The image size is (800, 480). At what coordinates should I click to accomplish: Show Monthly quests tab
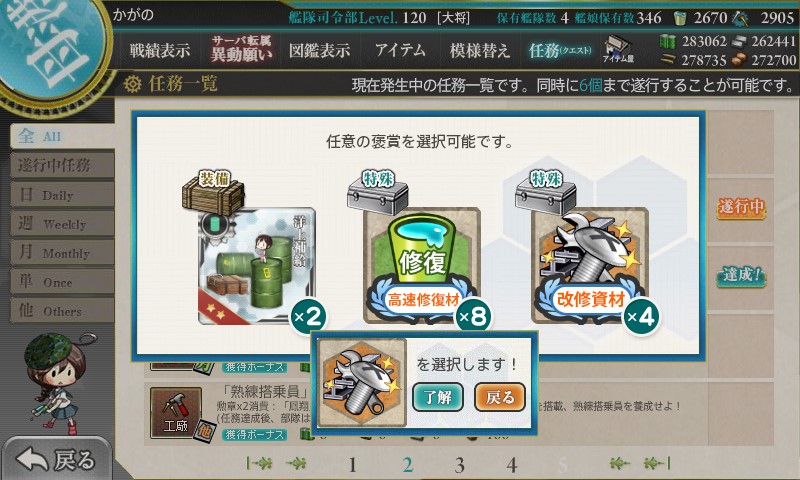pyautogui.click(x=62, y=253)
